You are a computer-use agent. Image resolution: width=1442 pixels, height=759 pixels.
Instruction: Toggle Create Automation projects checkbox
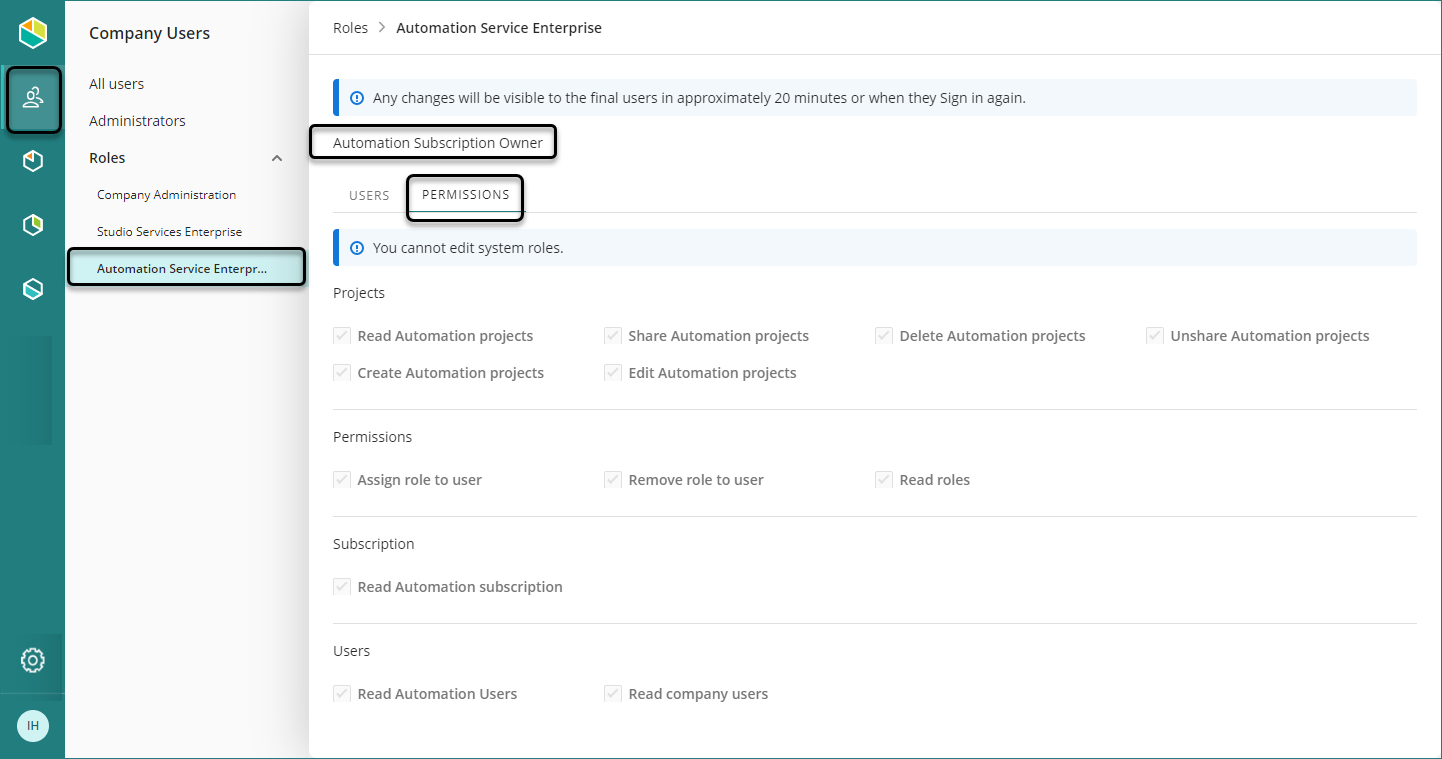pos(342,373)
